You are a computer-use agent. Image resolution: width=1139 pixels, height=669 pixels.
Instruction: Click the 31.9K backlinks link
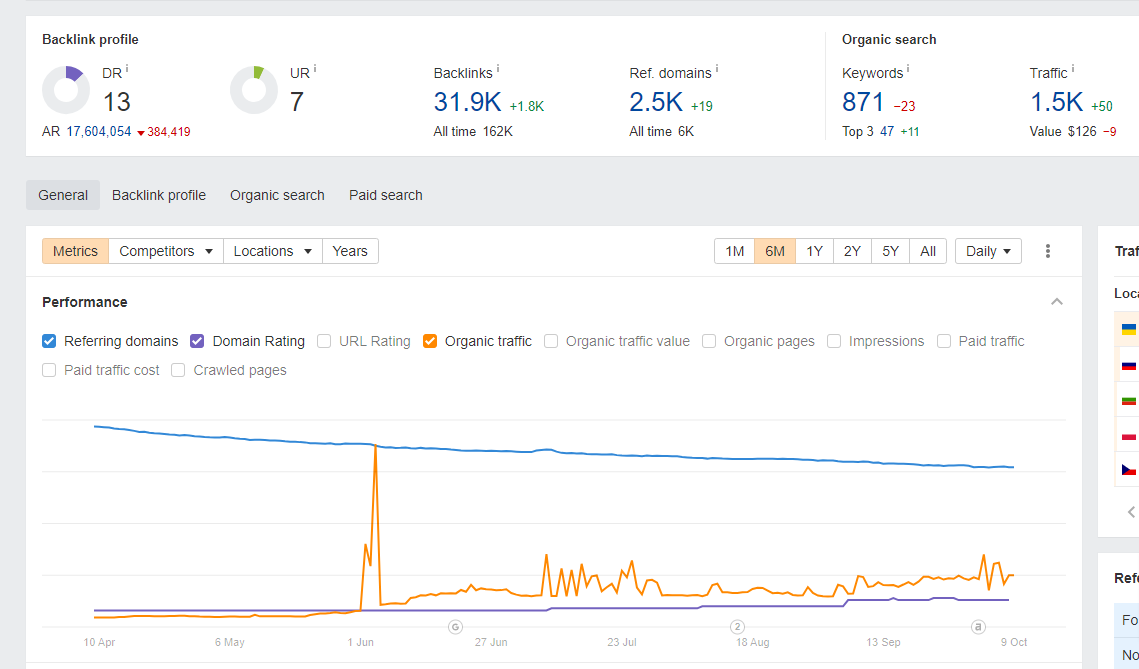tap(467, 102)
